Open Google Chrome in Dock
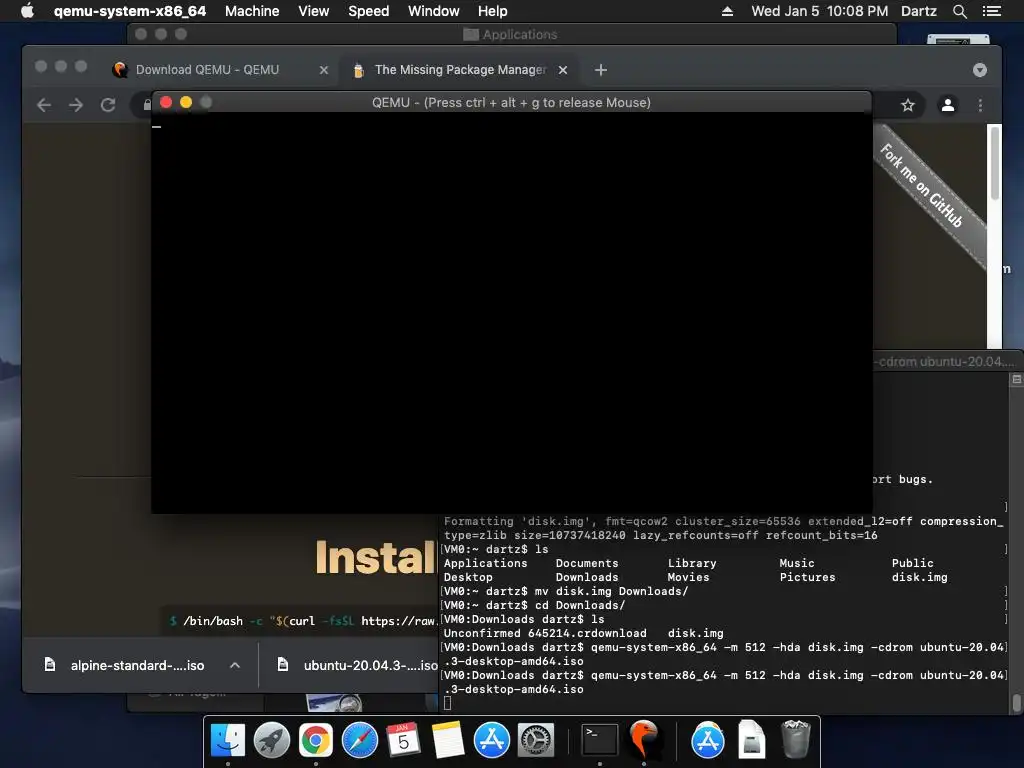The image size is (1024, 768). (315, 740)
